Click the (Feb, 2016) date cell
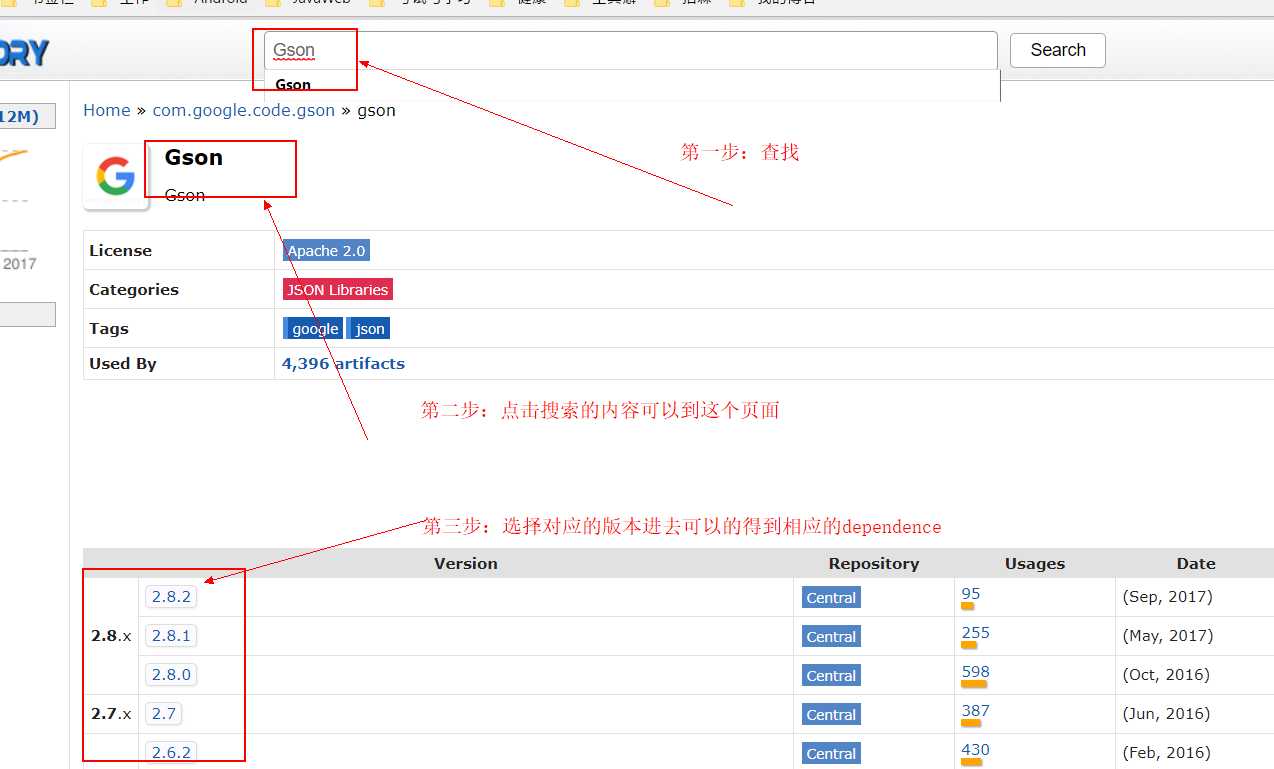 pos(1166,753)
